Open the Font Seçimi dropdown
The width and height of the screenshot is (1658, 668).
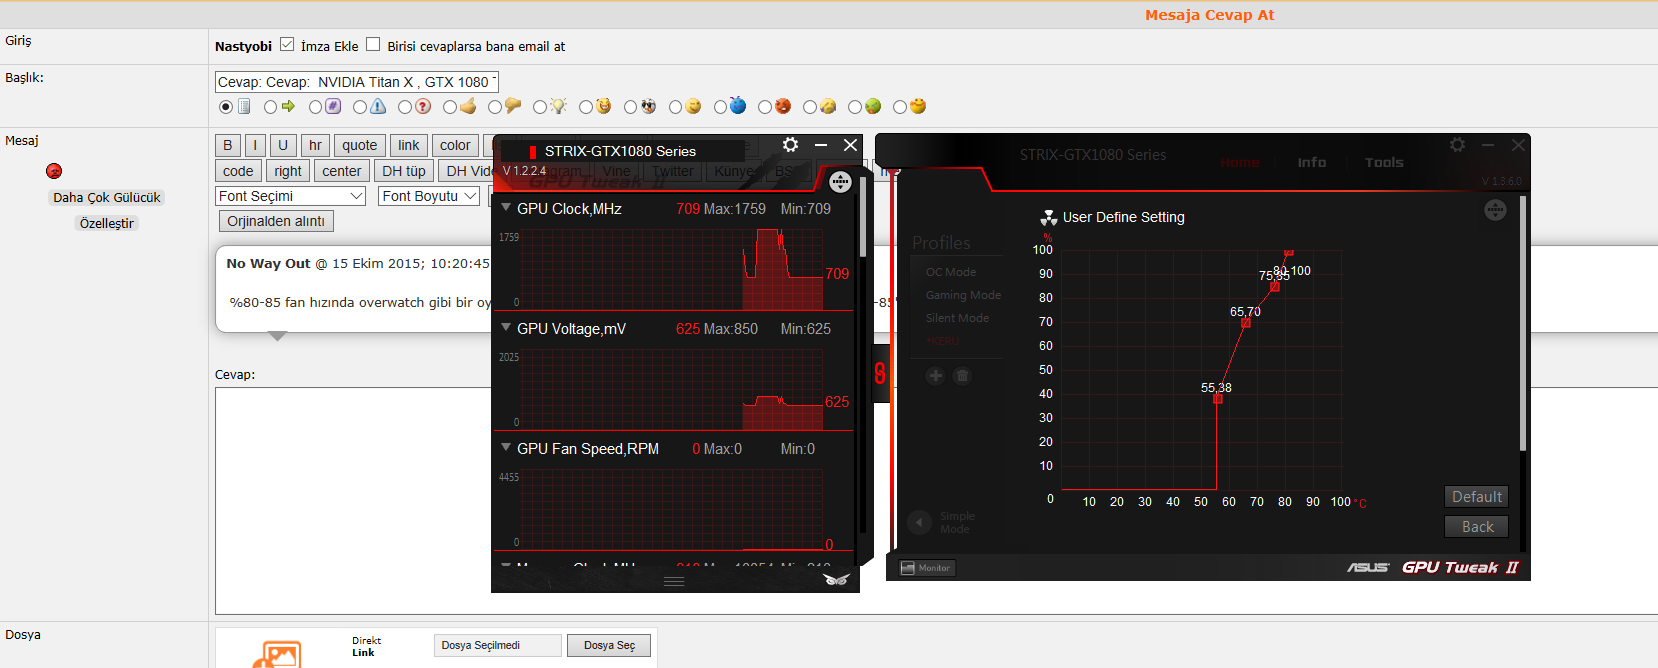[x=291, y=196]
